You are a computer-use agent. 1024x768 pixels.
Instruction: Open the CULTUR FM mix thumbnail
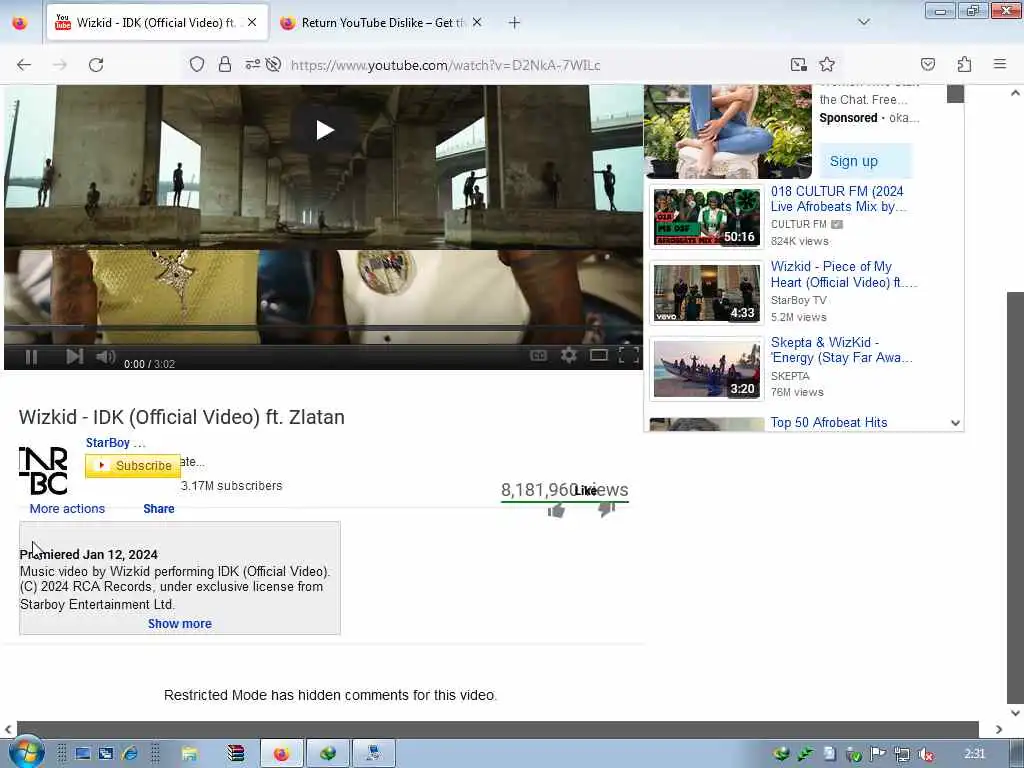707,217
